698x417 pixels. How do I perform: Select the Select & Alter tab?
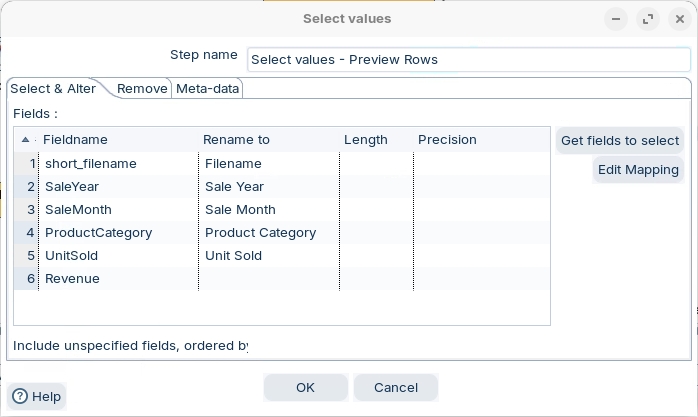[54, 89]
